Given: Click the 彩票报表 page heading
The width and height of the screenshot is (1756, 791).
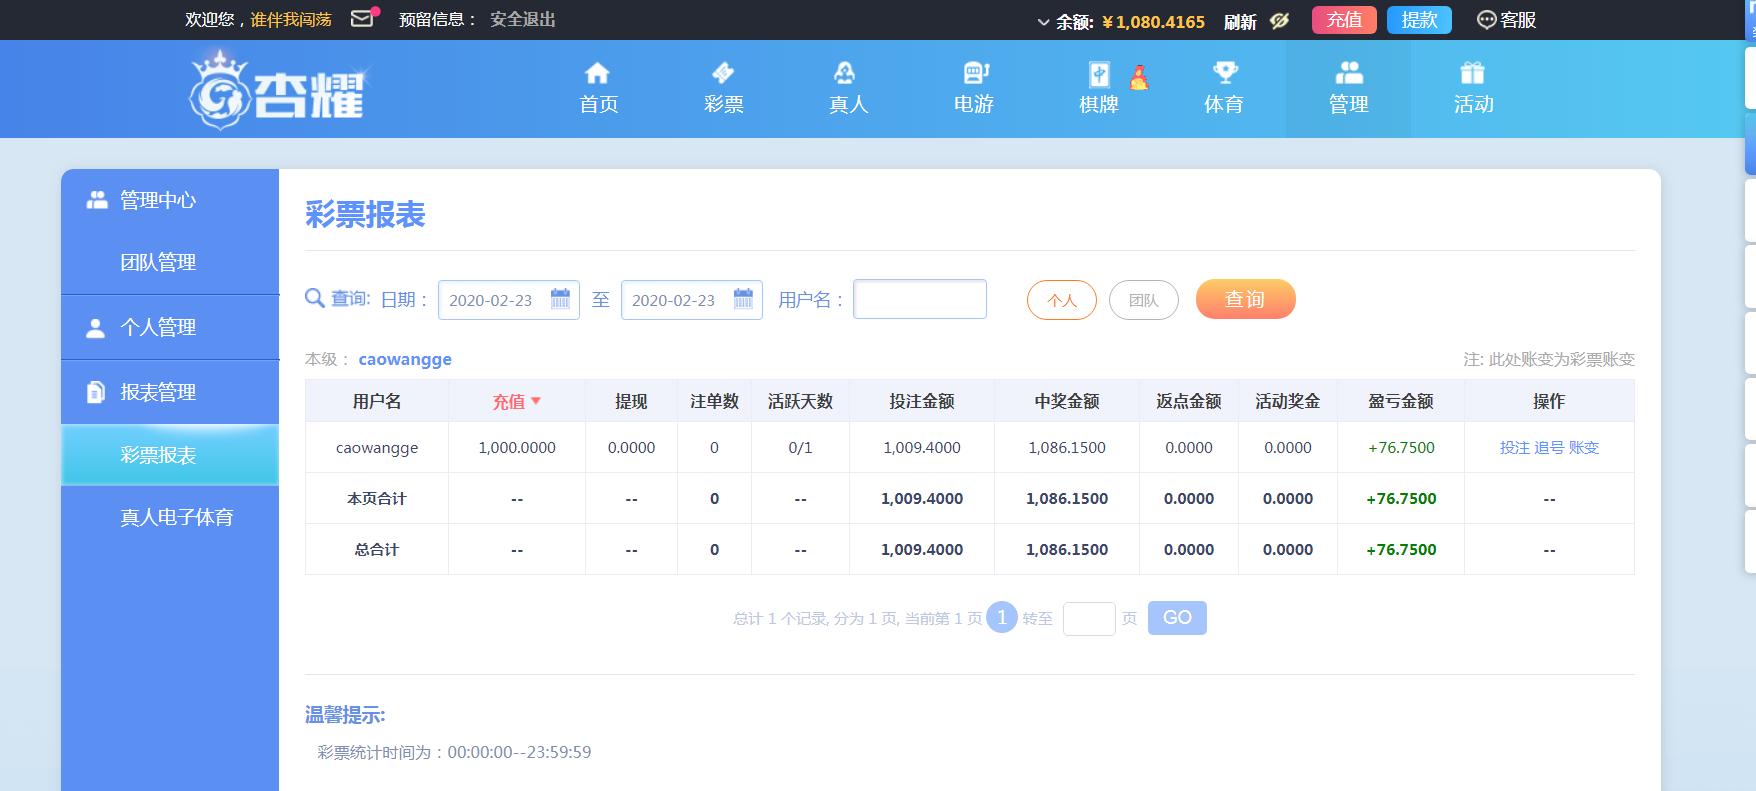Looking at the screenshot, I should (x=365, y=215).
